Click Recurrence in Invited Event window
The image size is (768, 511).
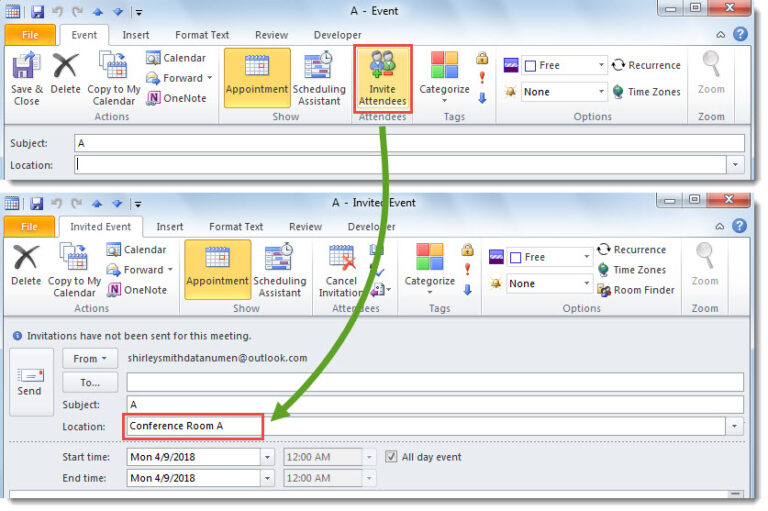tap(631, 249)
